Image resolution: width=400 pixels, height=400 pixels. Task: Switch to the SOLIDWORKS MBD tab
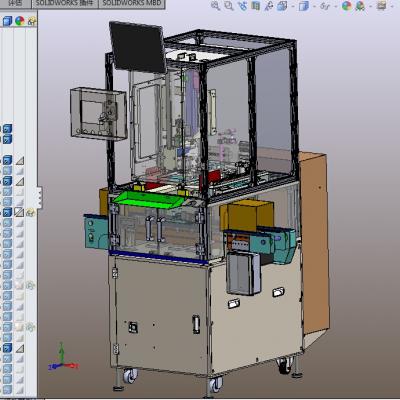[x=132, y=3]
